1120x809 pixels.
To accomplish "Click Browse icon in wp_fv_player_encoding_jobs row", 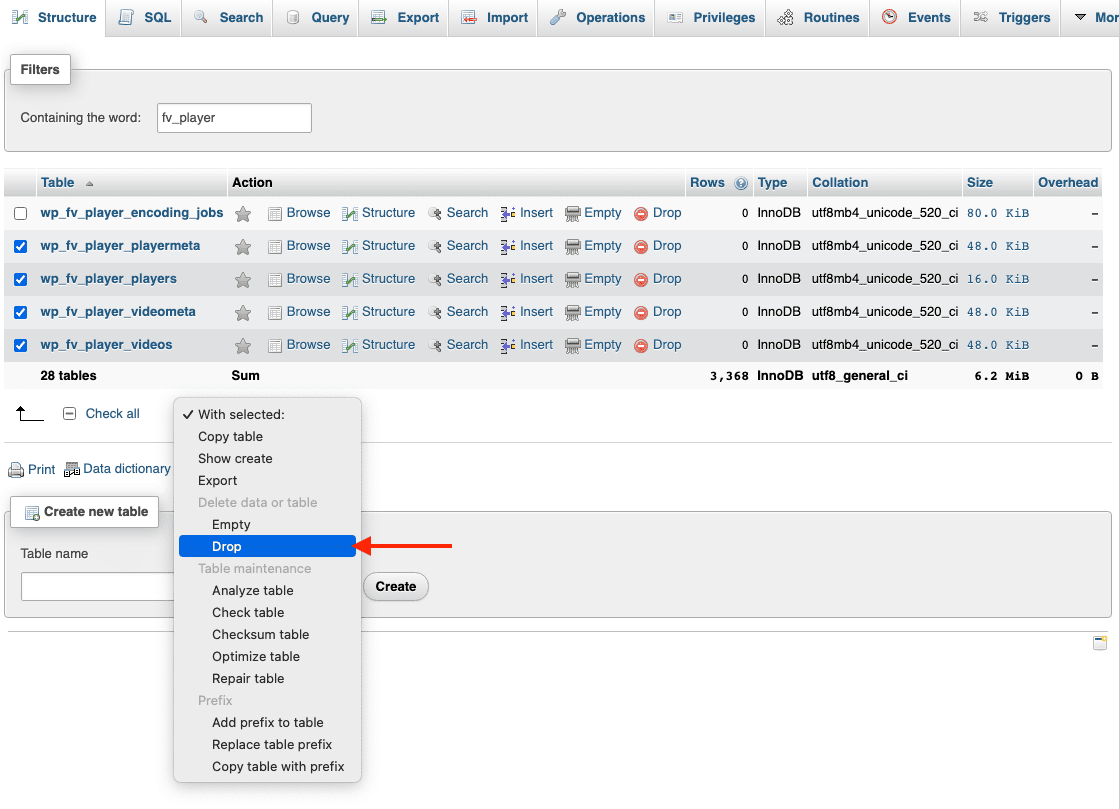I will tap(275, 213).
